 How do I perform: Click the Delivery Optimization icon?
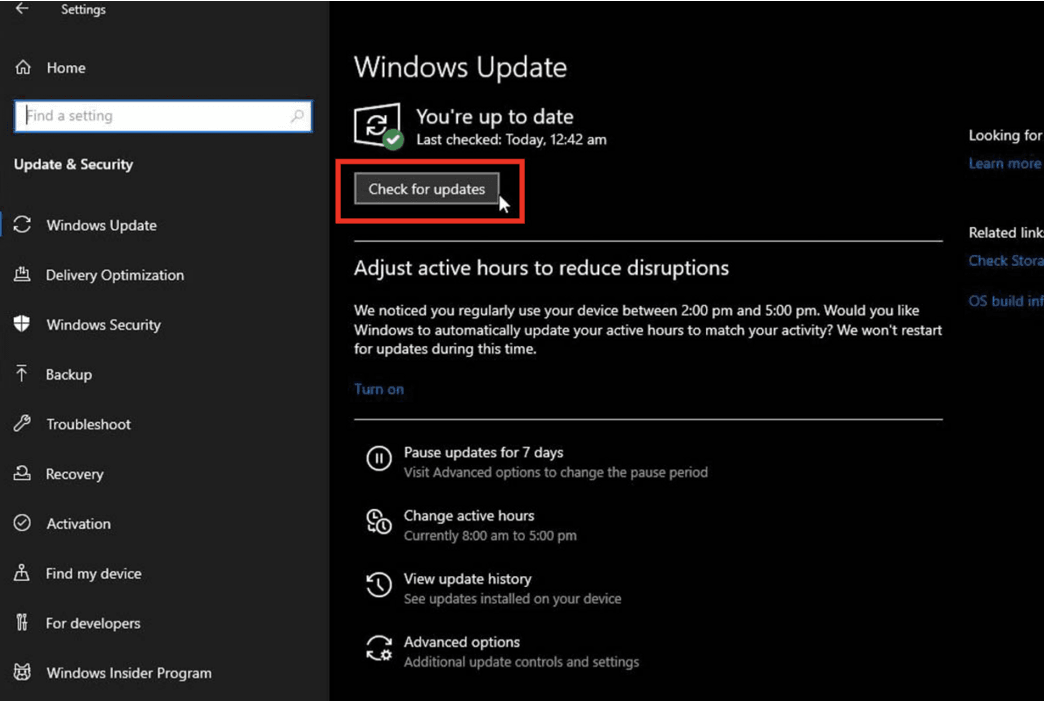point(22,274)
